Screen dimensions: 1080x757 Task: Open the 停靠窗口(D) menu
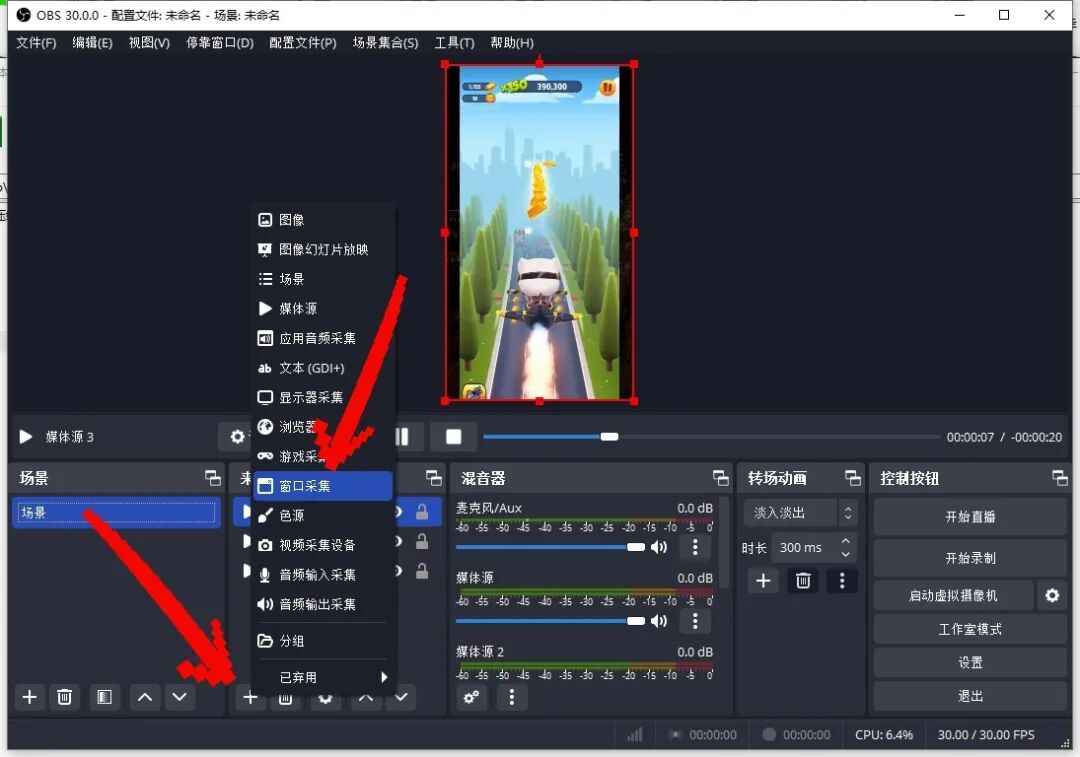(220, 43)
